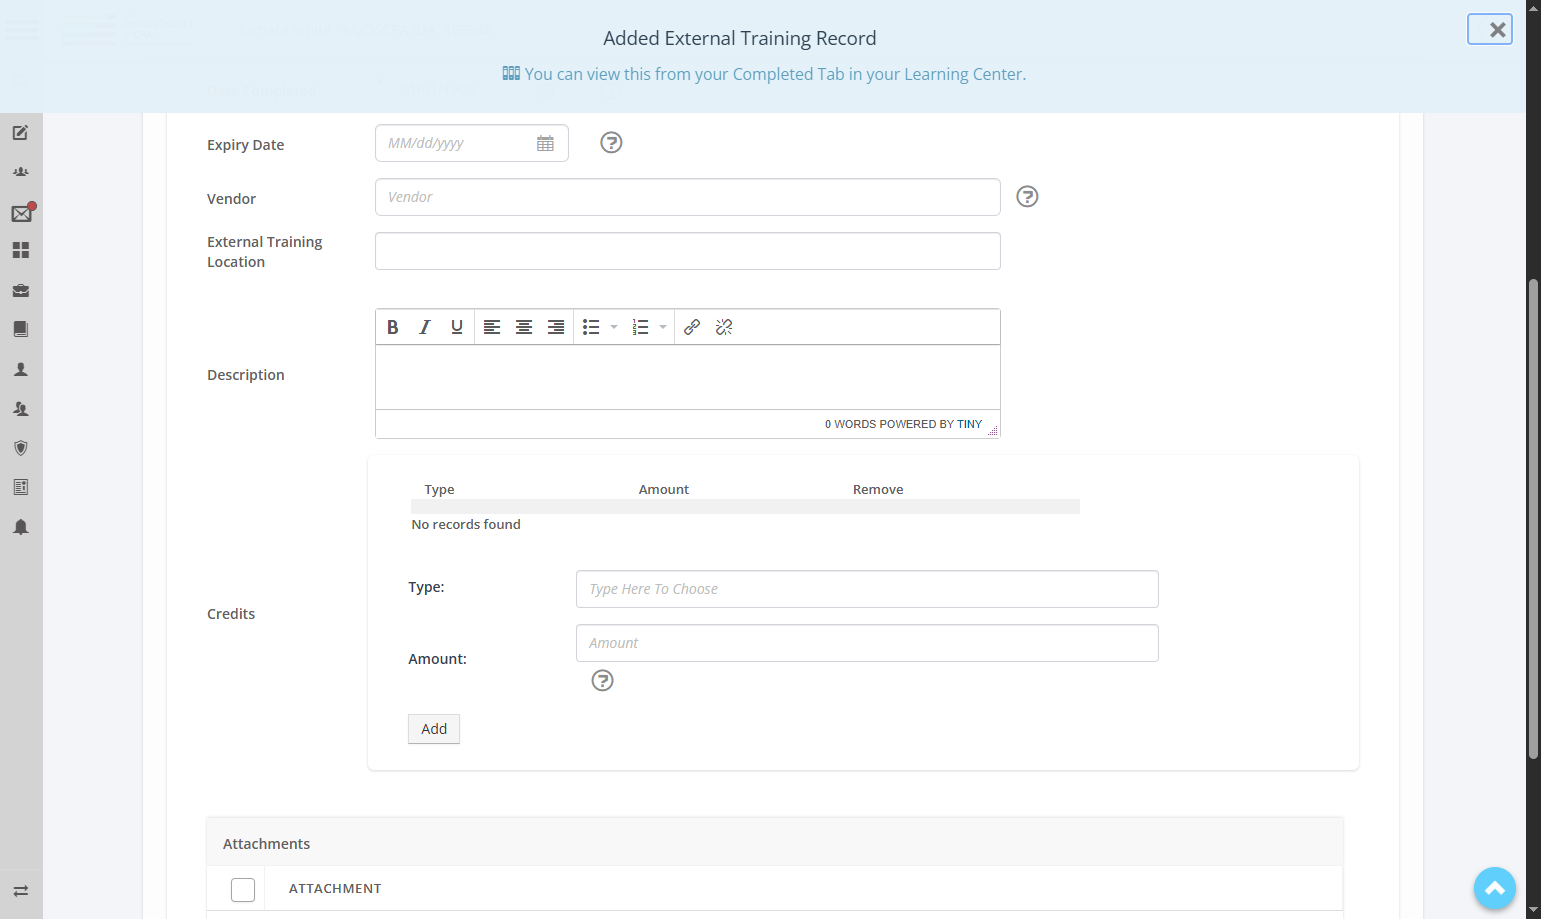
Task: Insert bullet list in description
Action: (x=591, y=327)
